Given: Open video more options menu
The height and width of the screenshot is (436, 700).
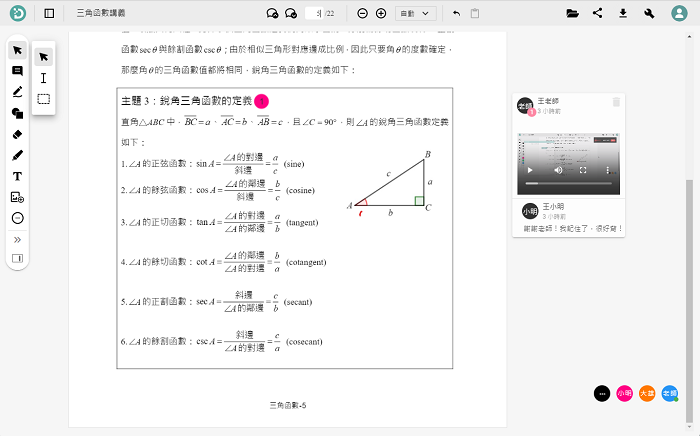Looking at the screenshot, I should tap(609, 171).
